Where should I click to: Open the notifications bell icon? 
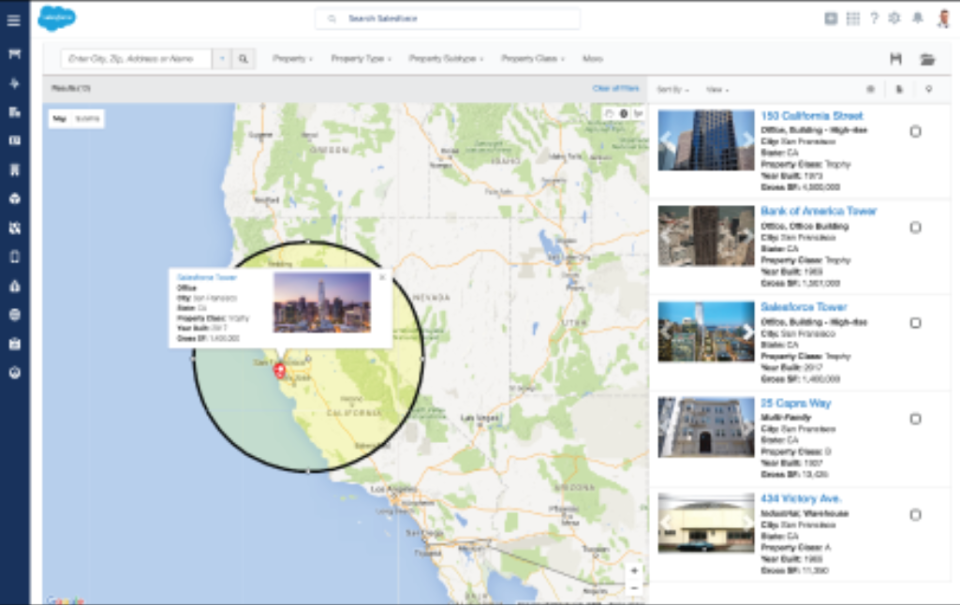(x=917, y=17)
